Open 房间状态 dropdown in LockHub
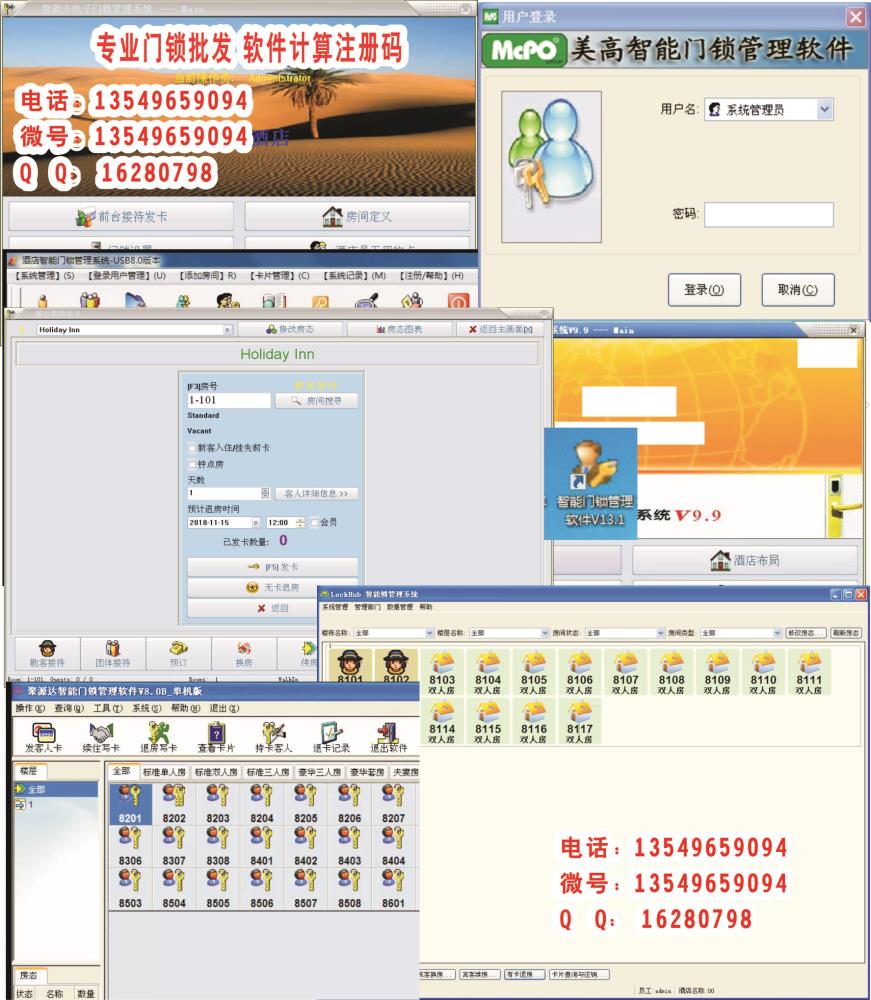Image resolution: width=871 pixels, height=1000 pixels. click(661, 633)
